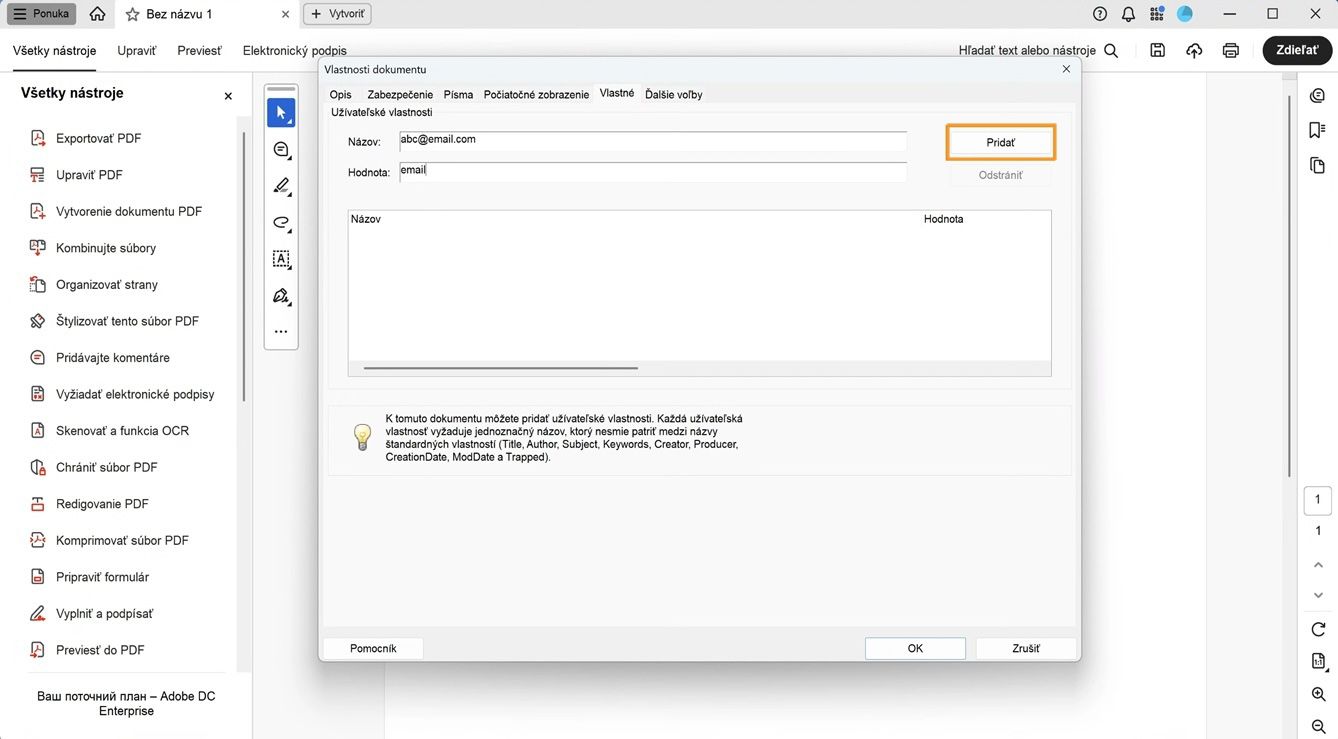Click the Zrušiť cancel button
The height and width of the screenshot is (739, 1338).
(x=1026, y=649)
